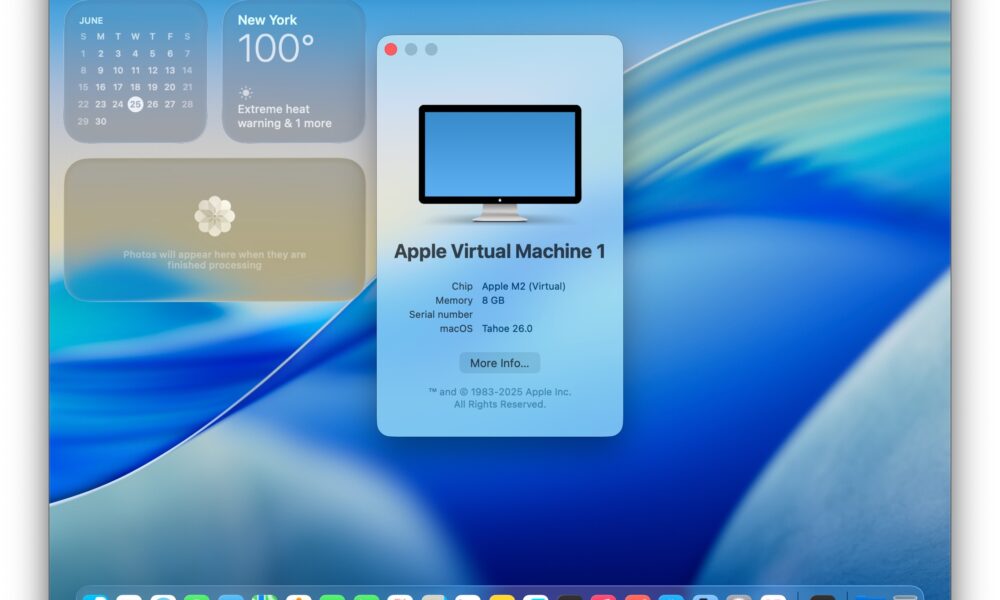Click June 18 in the calendar widget
Image resolution: width=1000 pixels, height=600 pixels.
[x=135, y=87]
